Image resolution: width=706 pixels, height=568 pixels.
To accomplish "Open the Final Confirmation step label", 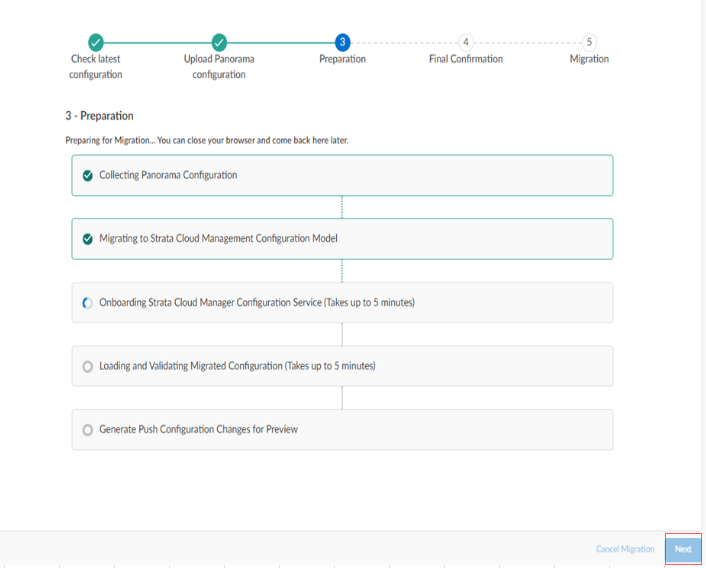I will click(466, 59).
